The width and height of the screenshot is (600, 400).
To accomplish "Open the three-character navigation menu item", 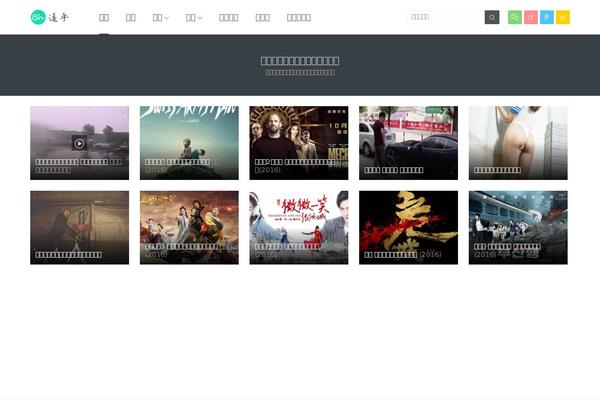I will 262,18.
